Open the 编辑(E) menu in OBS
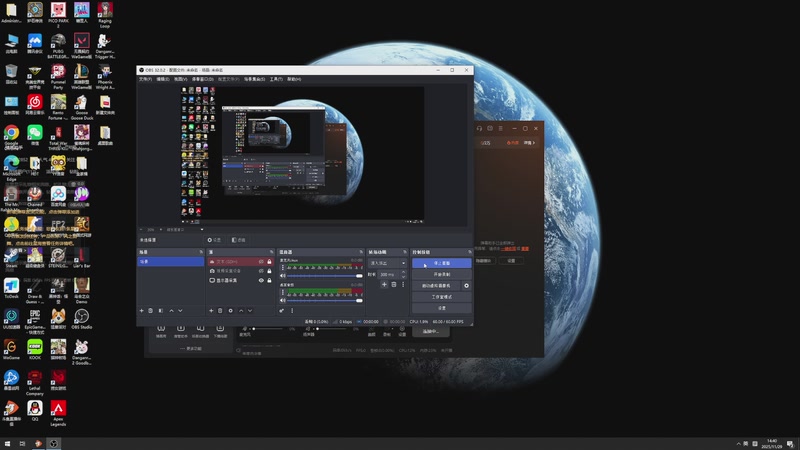Viewport: 800px width, 450px height. [x=163, y=79]
